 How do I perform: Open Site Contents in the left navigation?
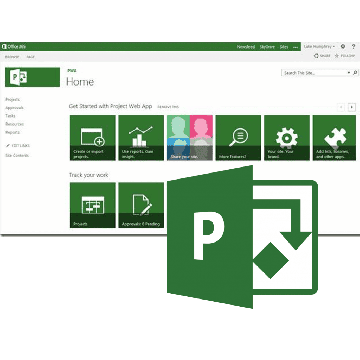[17, 155]
